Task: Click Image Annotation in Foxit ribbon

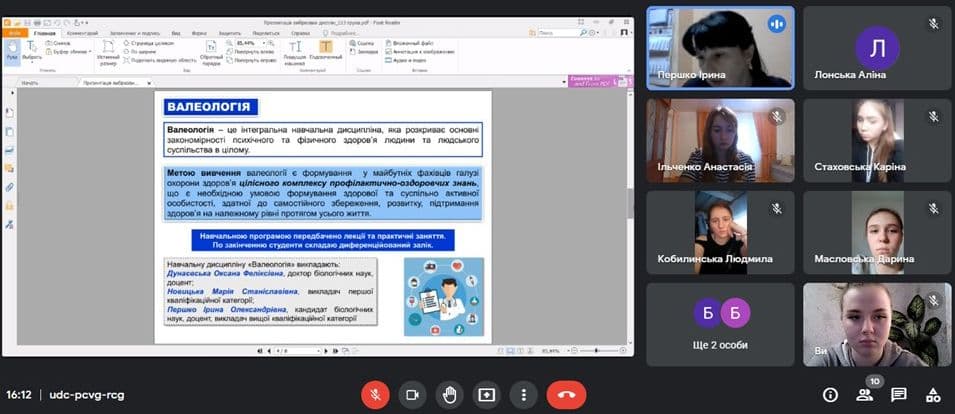Action: [x=420, y=52]
